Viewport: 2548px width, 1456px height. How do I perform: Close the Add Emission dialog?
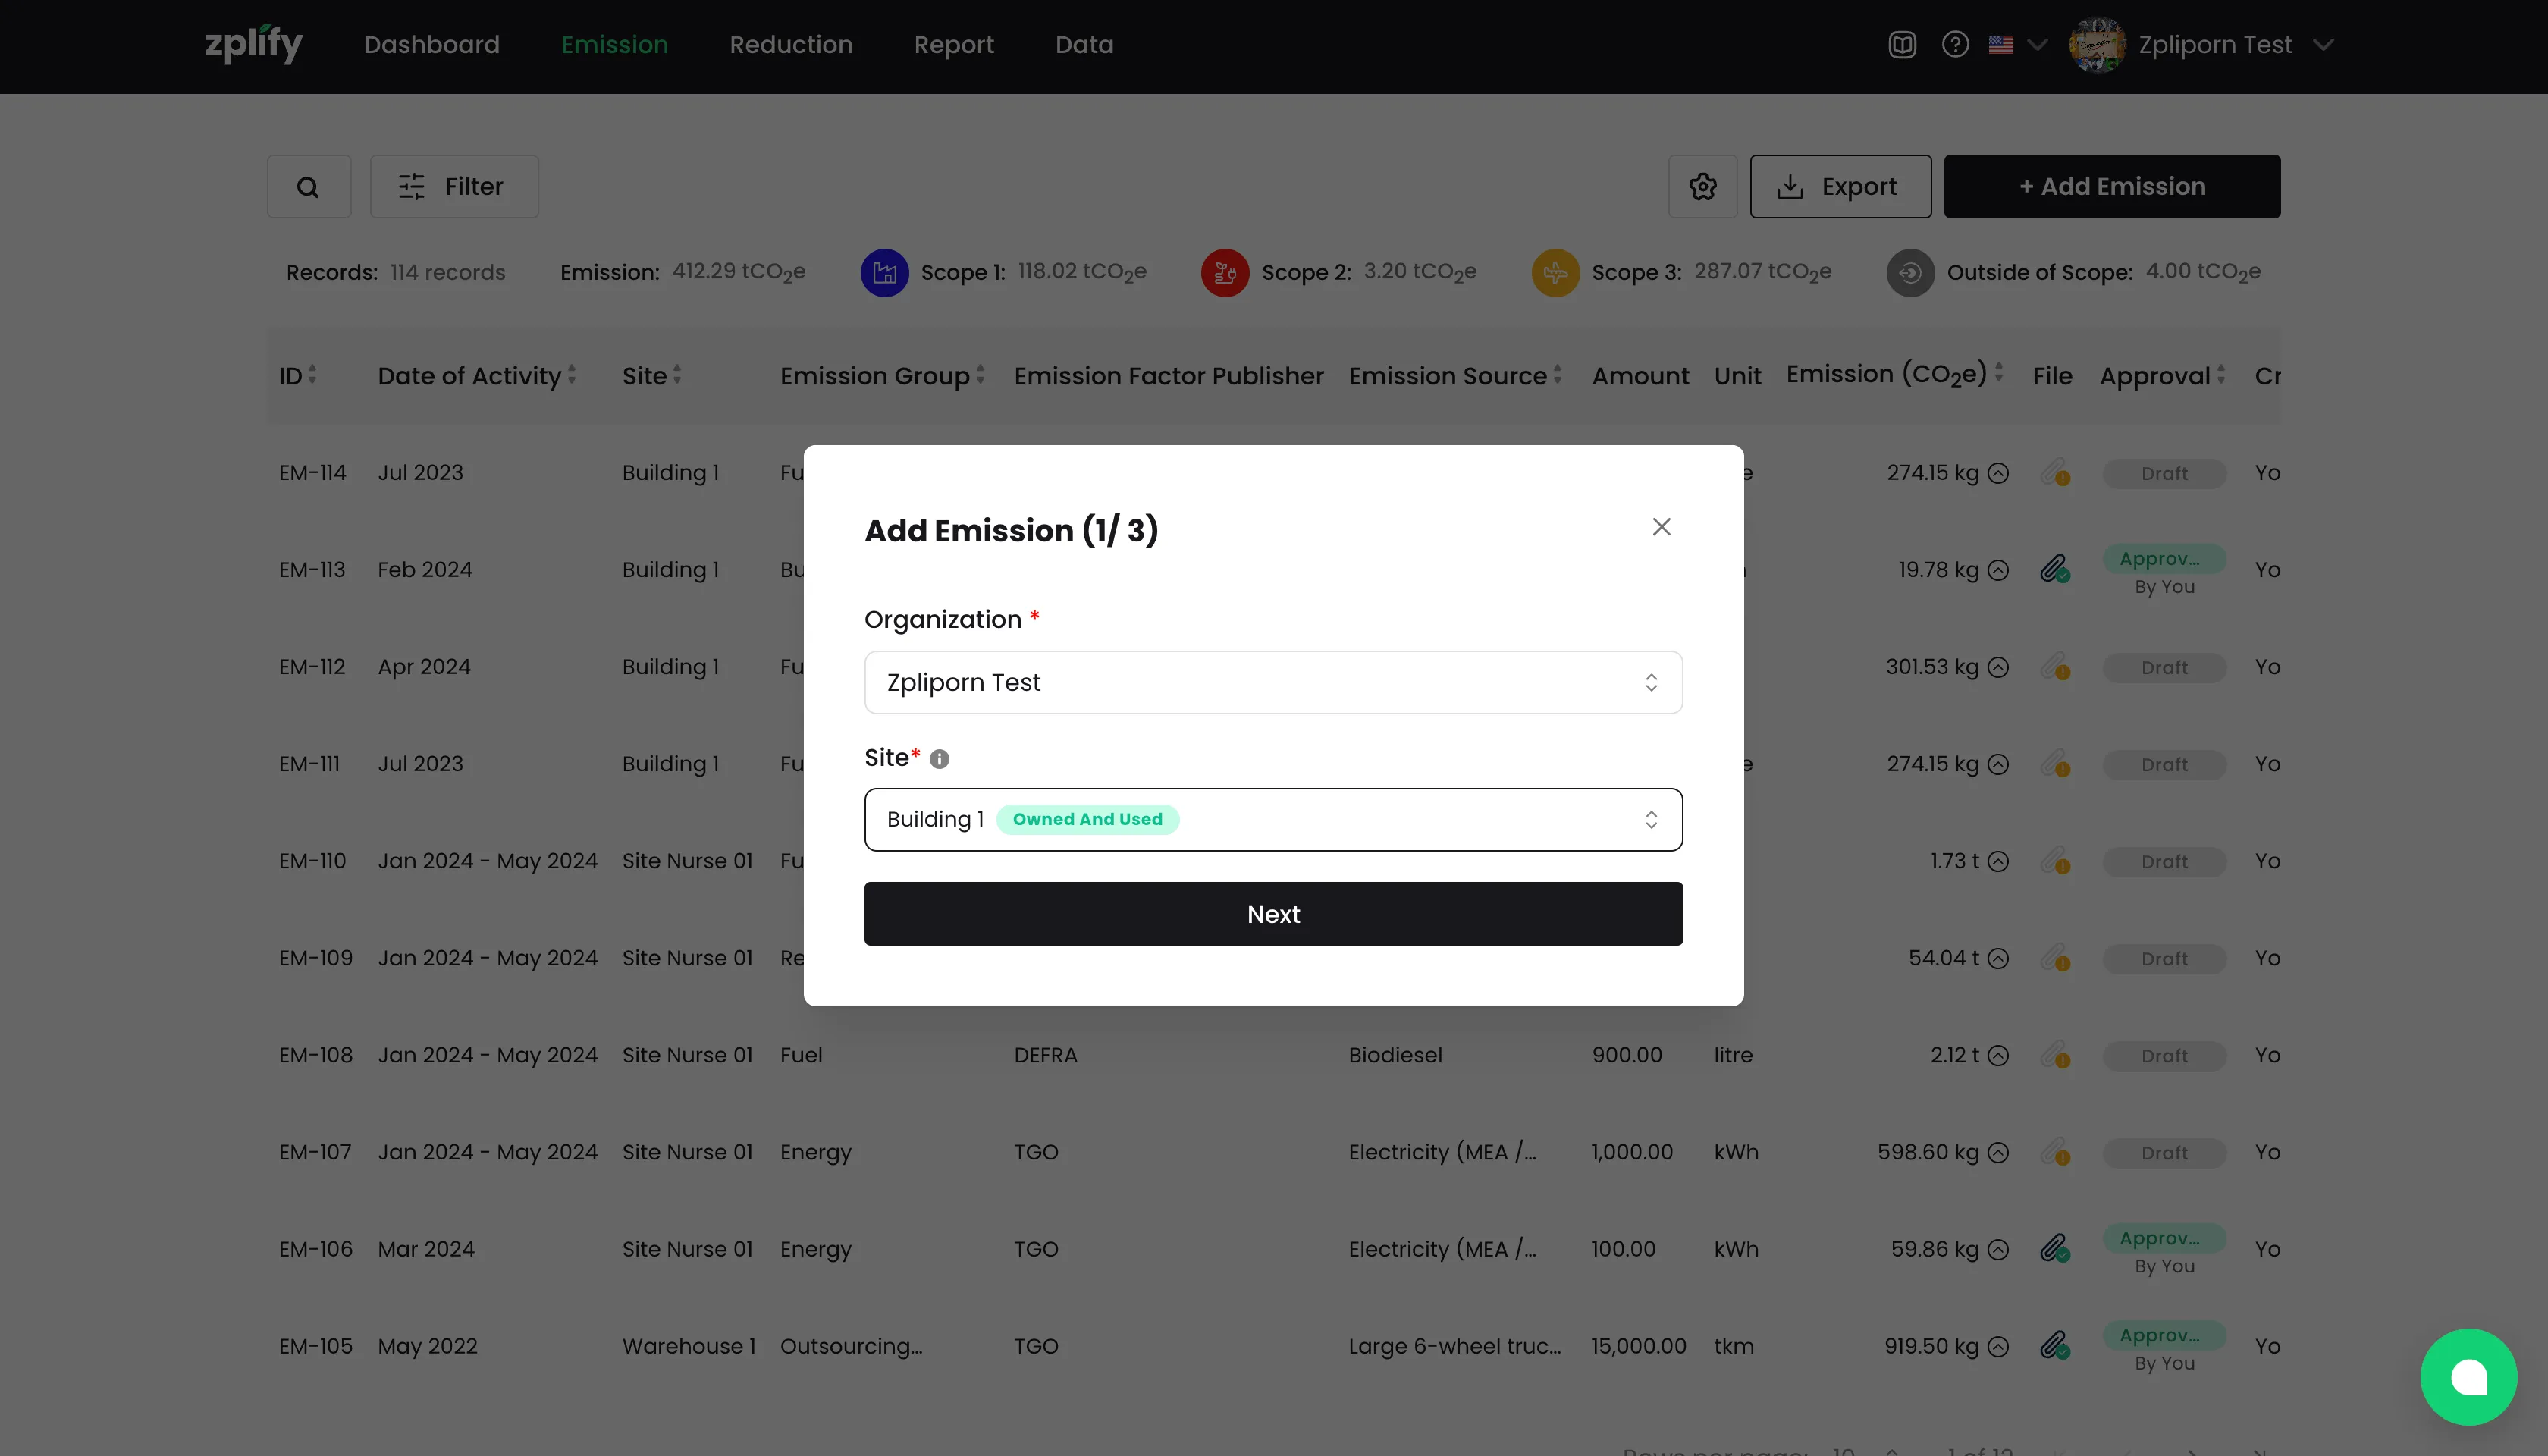1661,527
